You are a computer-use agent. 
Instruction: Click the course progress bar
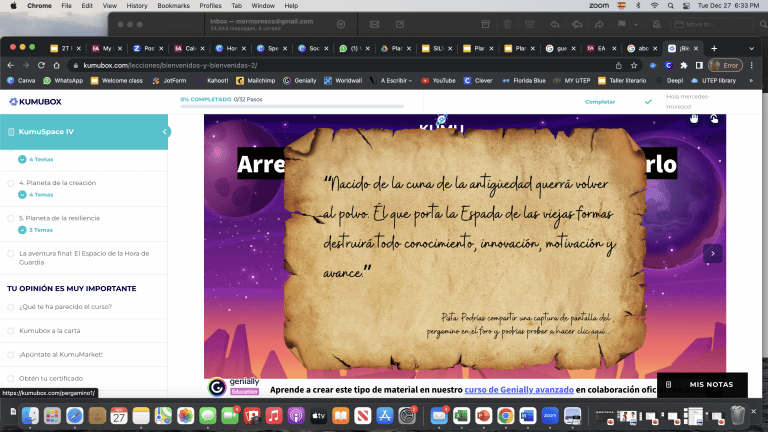click(292, 106)
